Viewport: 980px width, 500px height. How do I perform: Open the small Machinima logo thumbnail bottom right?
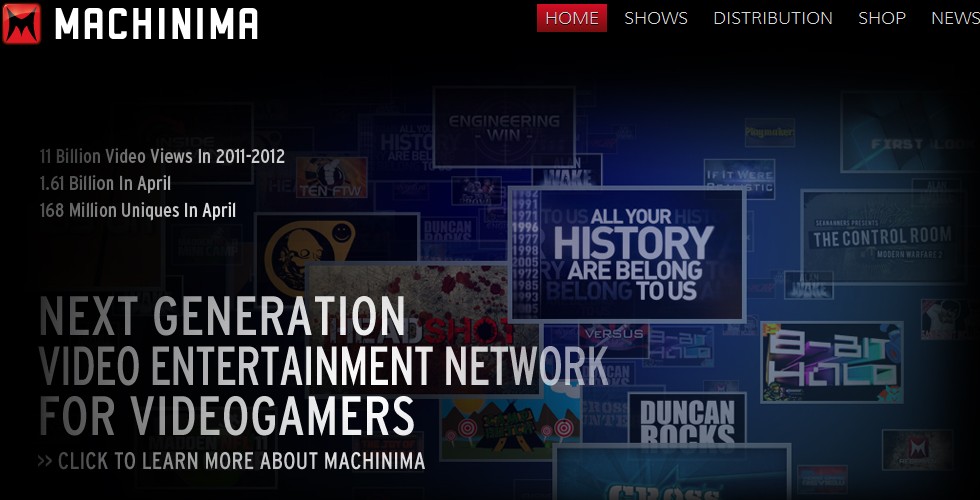coord(918,449)
